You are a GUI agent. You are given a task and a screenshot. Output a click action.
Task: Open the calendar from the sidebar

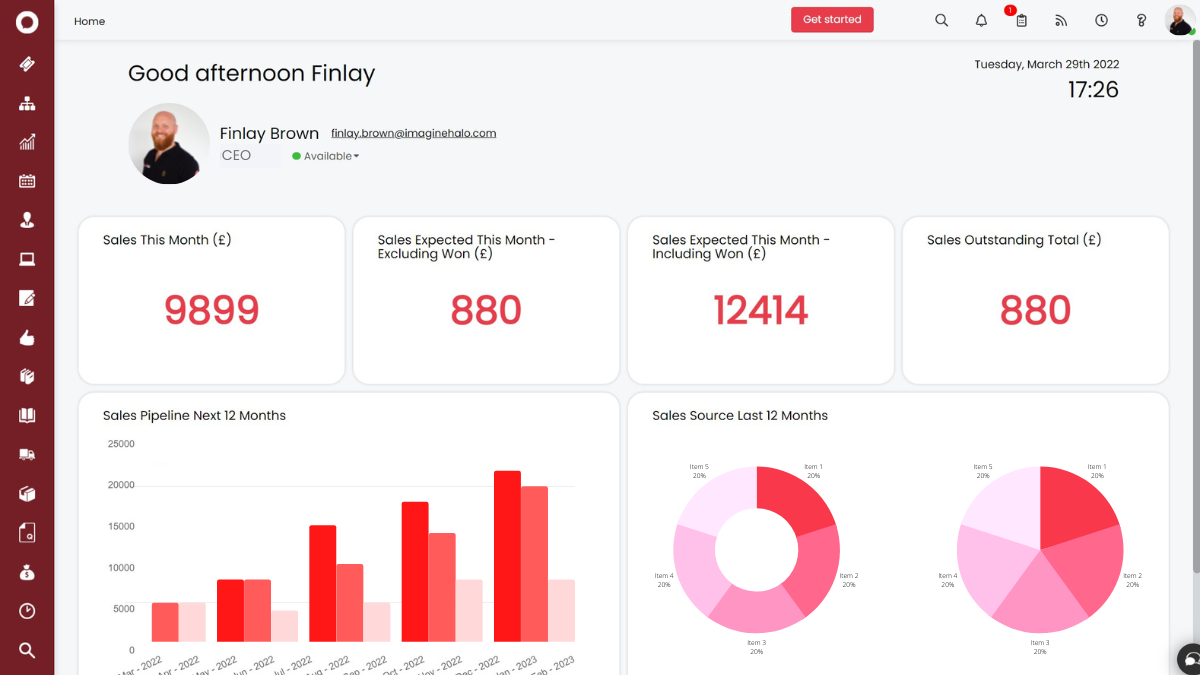click(26, 181)
